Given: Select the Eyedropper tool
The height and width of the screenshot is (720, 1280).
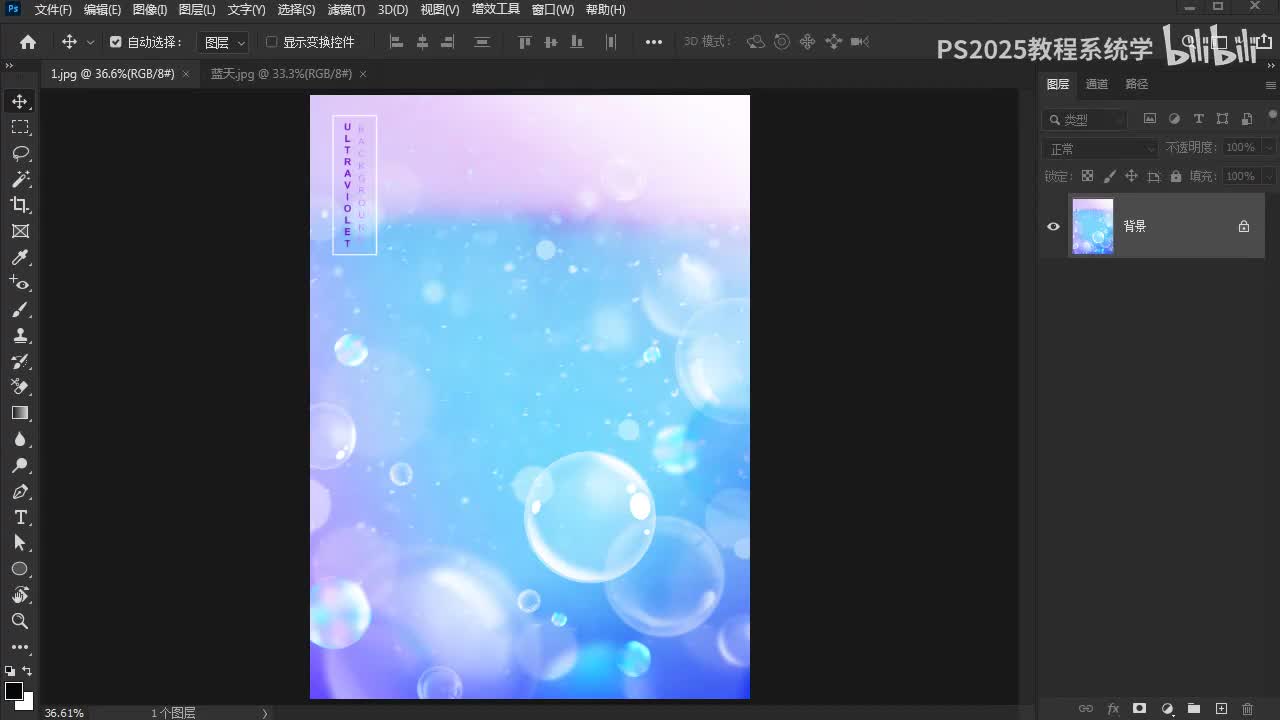Looking at the screenshot, I should [20, 258].
